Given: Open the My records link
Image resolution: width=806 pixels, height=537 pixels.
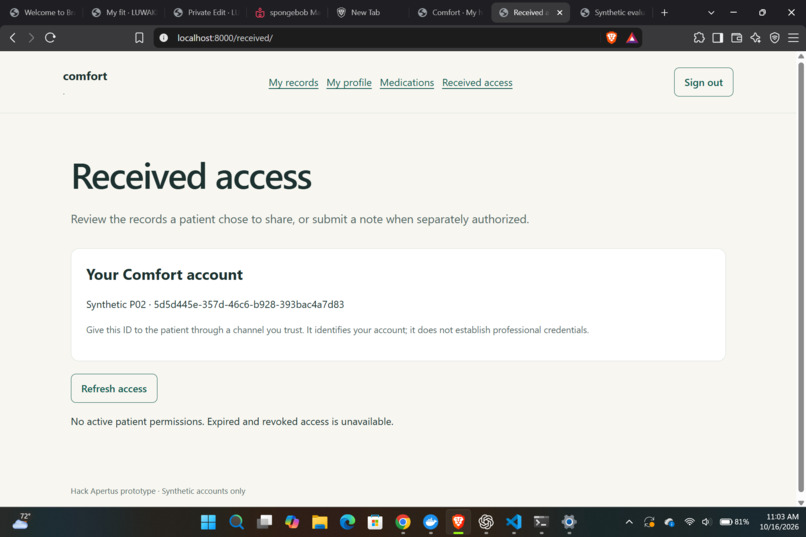Looking at the screenshot, I should [x=293, y=83].
